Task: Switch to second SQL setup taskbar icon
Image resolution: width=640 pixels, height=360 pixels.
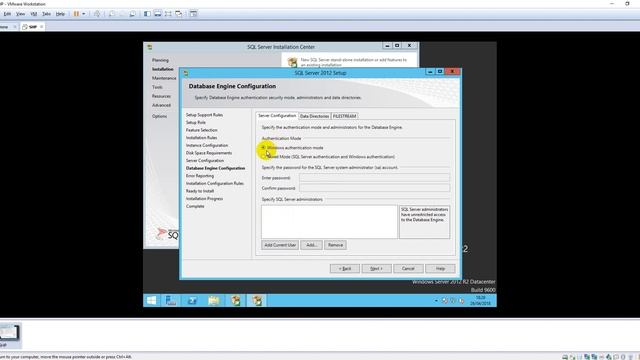Action: click(x=257, y=300)
